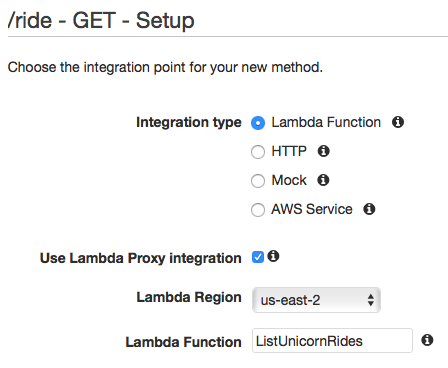The width and height of the screenshot is (448, 368).
Task: Click the info icon beside Lambda Function radio option
Action: coord(398,122)
